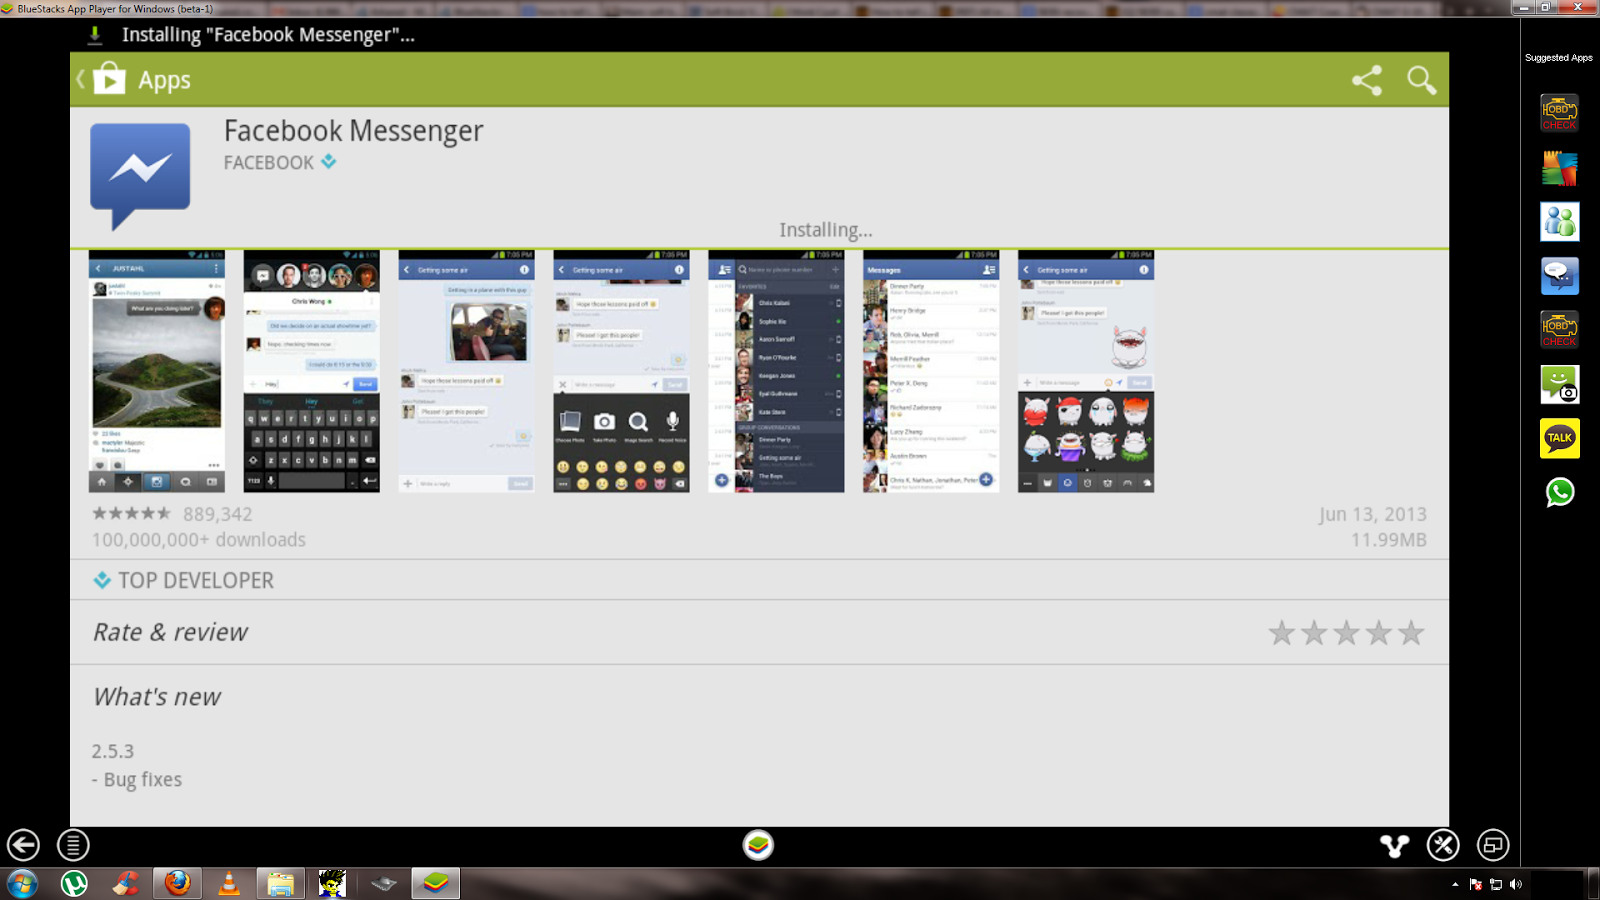Image resolution: width=1600 pixels, height=900 pixels.
Task: Go to the BlueStacks home logo button
Action: tap(758, 845)
